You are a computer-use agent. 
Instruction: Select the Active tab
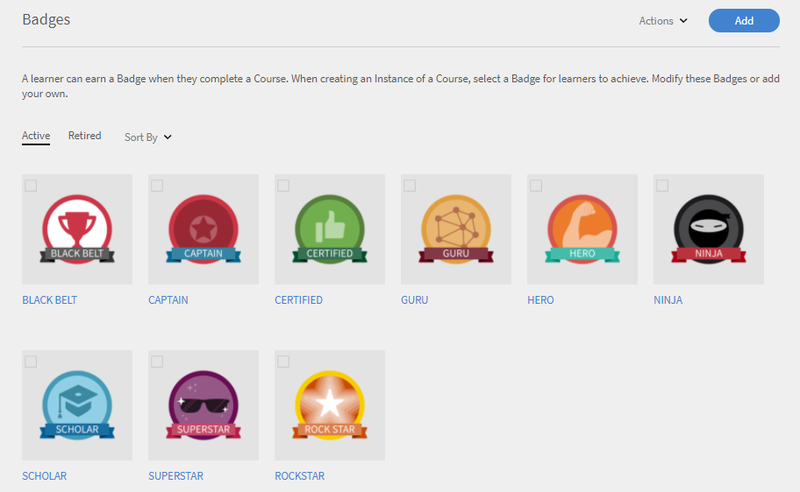pyautogui.click(x=36, y=136)
